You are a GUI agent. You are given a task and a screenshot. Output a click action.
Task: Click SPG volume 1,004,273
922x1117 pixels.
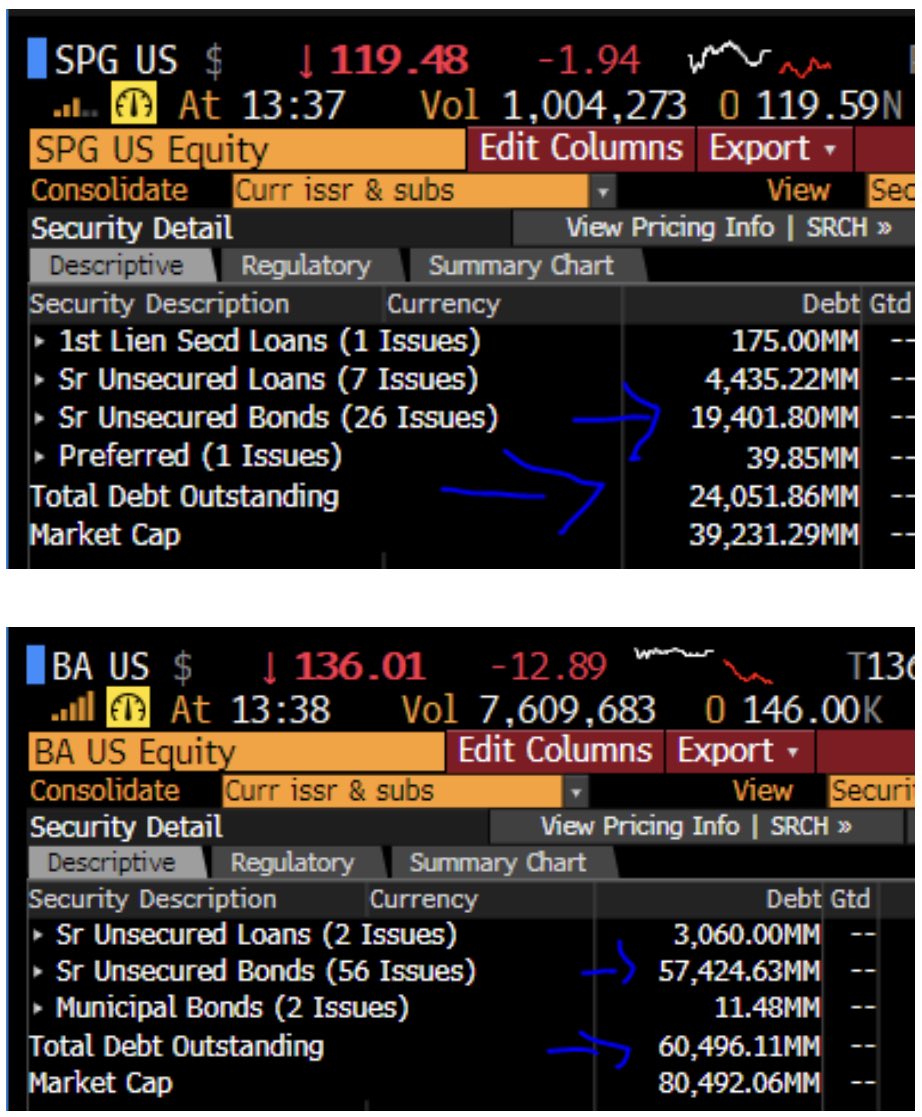point(594,105)
